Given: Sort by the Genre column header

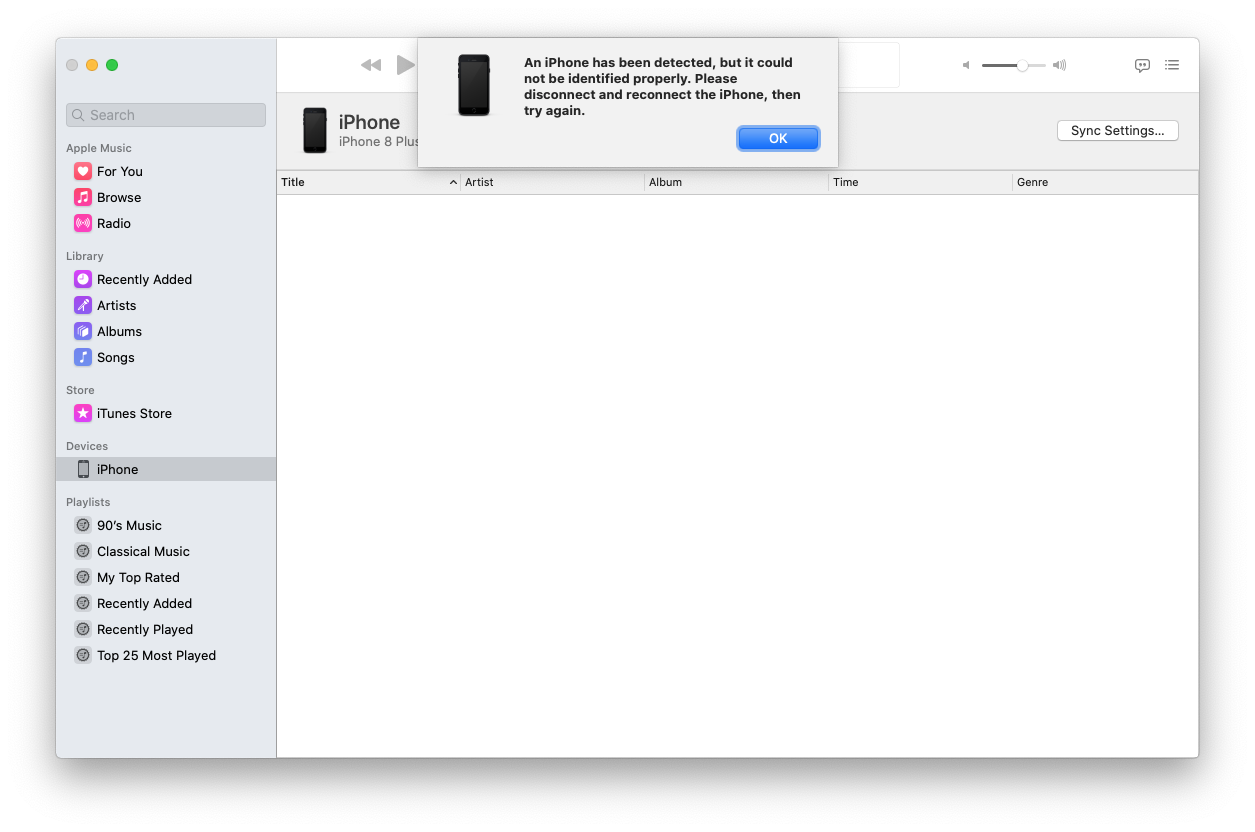Looking at the screenshot, I should [x=1105, y=182].
